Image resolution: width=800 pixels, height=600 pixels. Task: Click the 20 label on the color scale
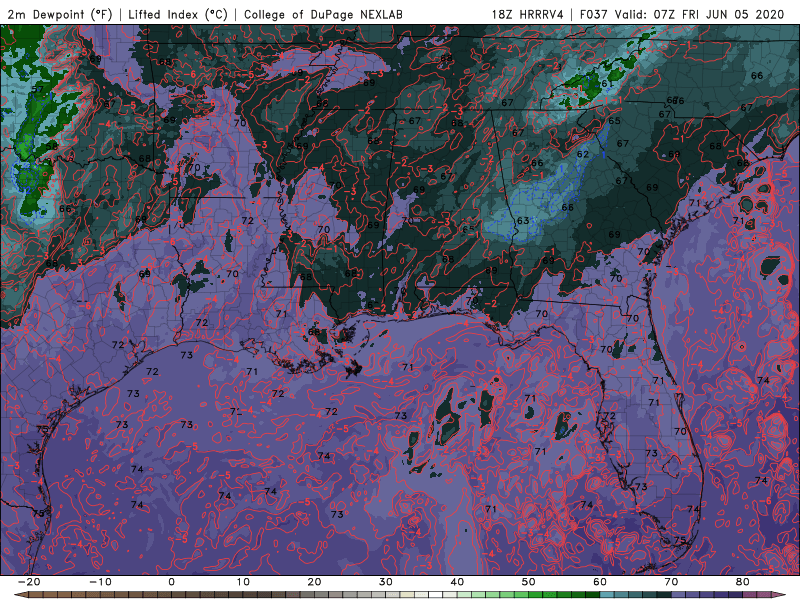tap(314, 582)
